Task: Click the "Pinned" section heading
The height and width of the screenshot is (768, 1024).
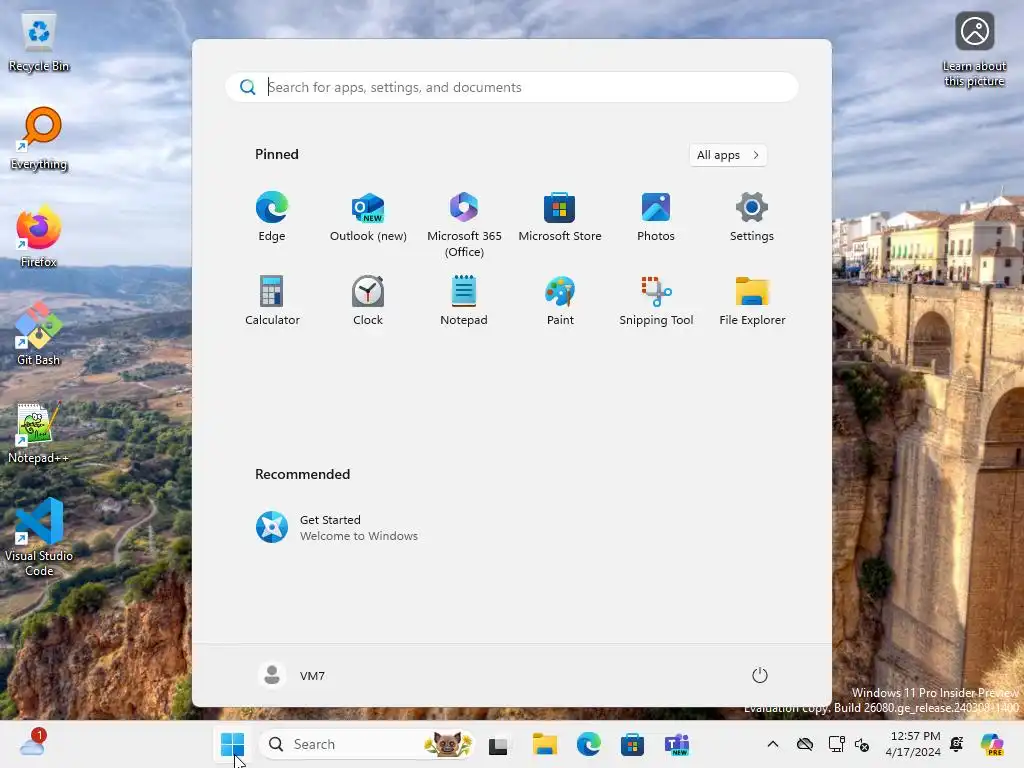Action: click(277, 154)
